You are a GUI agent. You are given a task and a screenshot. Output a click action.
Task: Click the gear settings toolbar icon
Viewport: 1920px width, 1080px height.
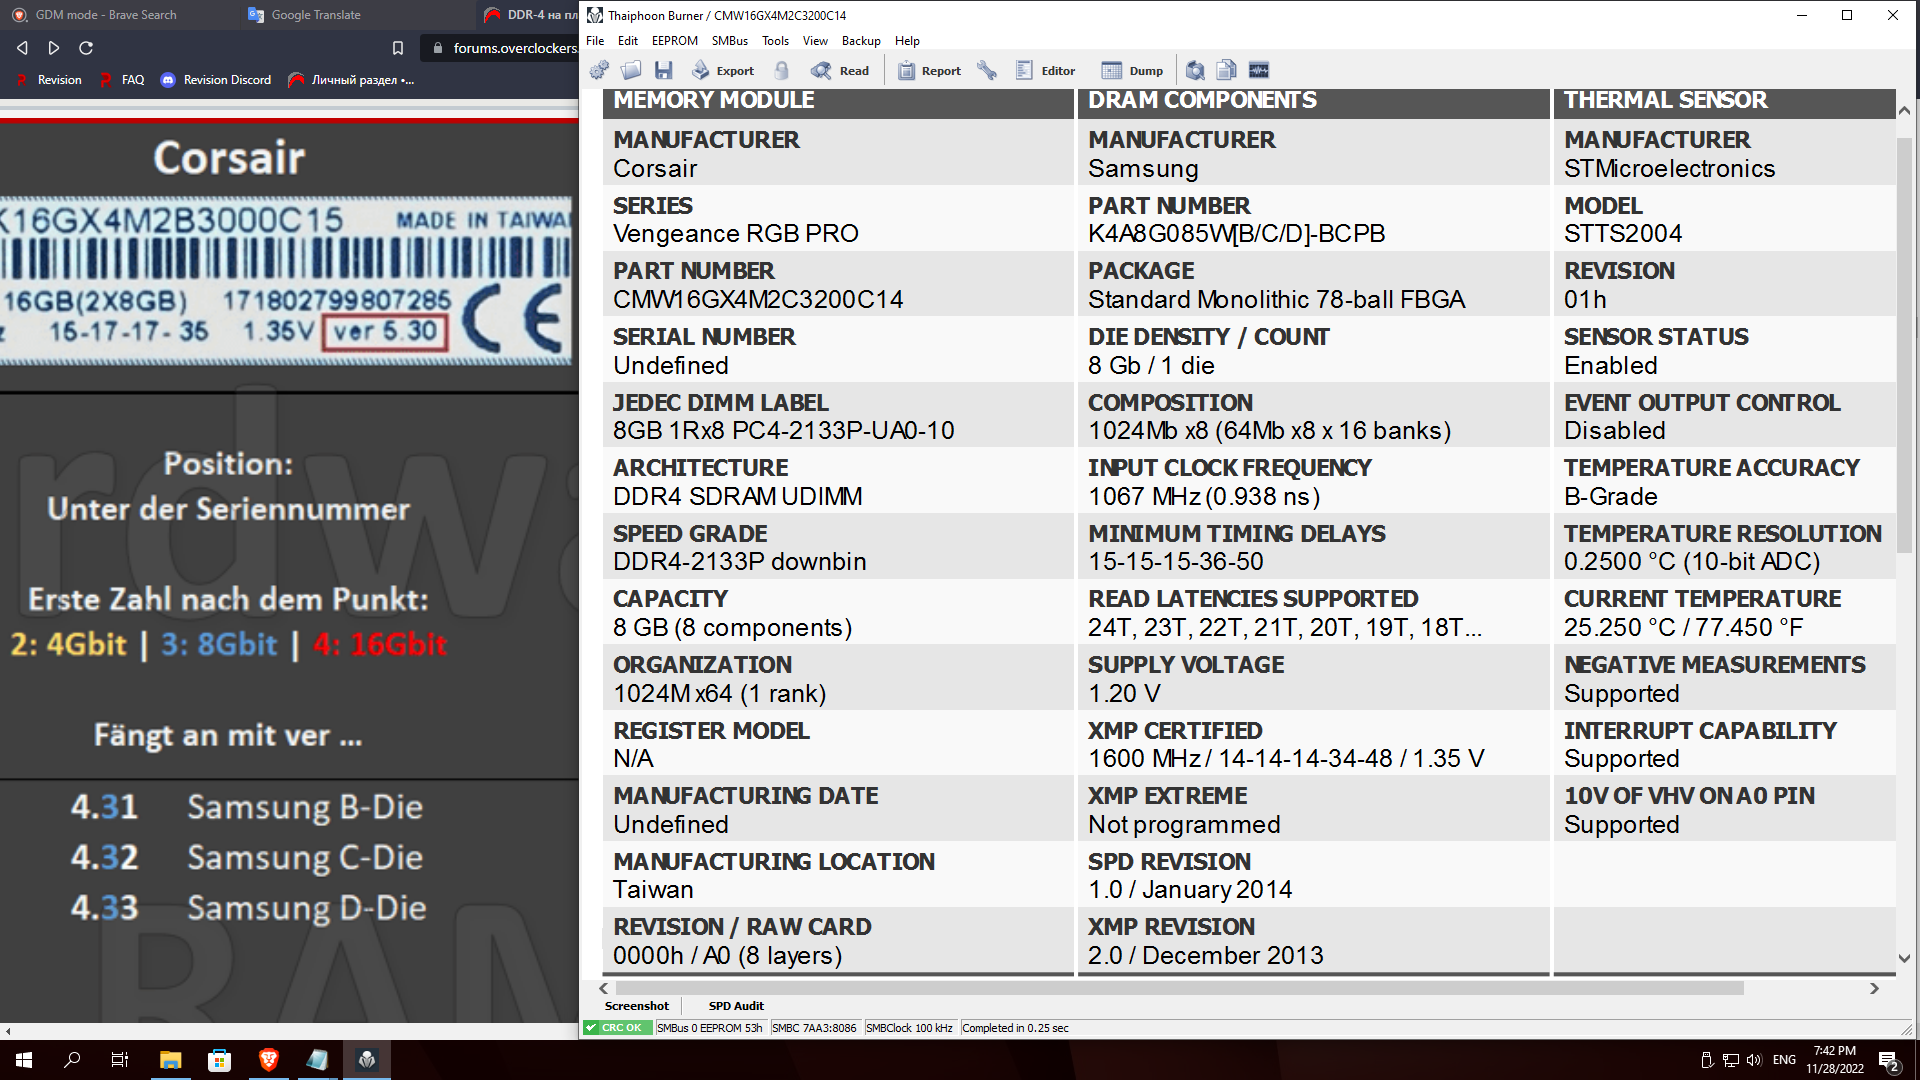point(599,70)
